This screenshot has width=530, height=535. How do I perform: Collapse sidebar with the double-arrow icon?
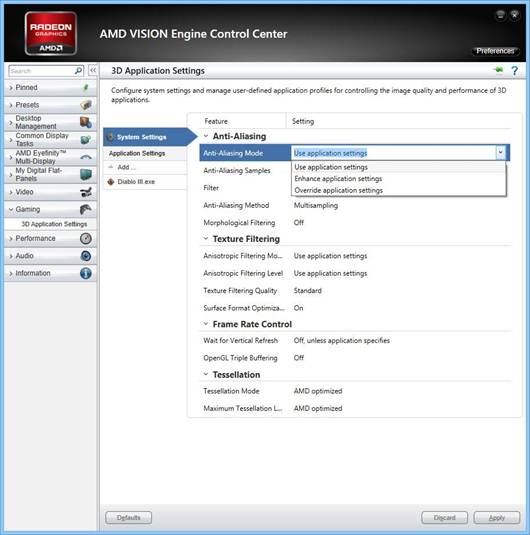coord(93,70)
